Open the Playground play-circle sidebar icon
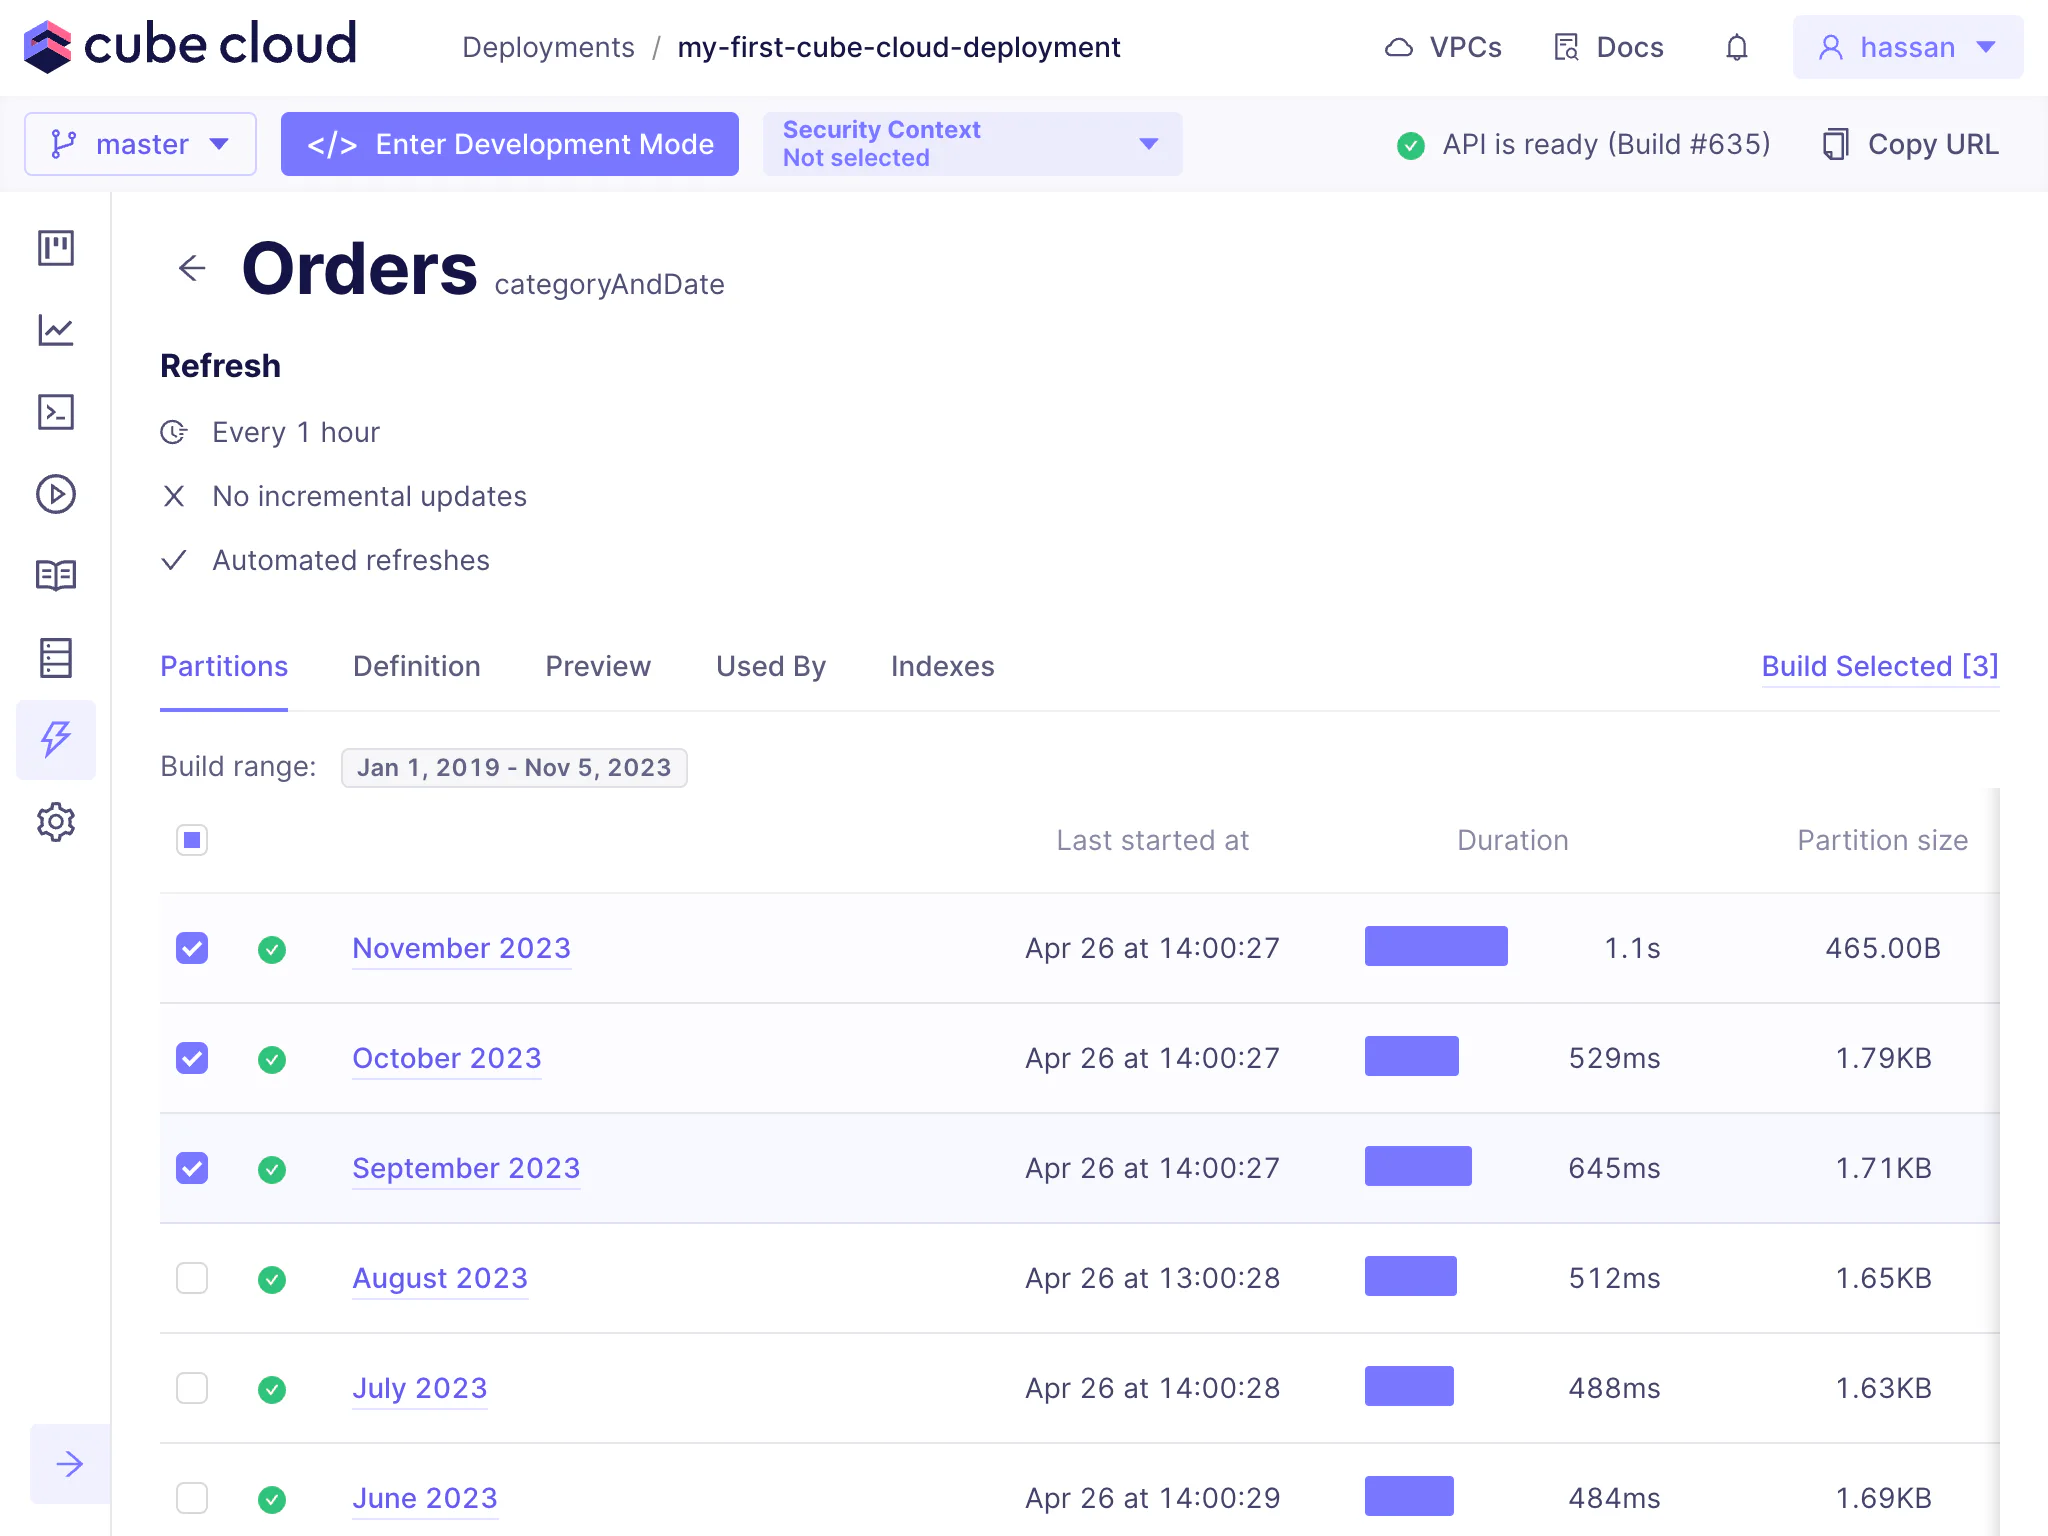The width and height of the screenshot is (2048, 1536). point(56,494)
